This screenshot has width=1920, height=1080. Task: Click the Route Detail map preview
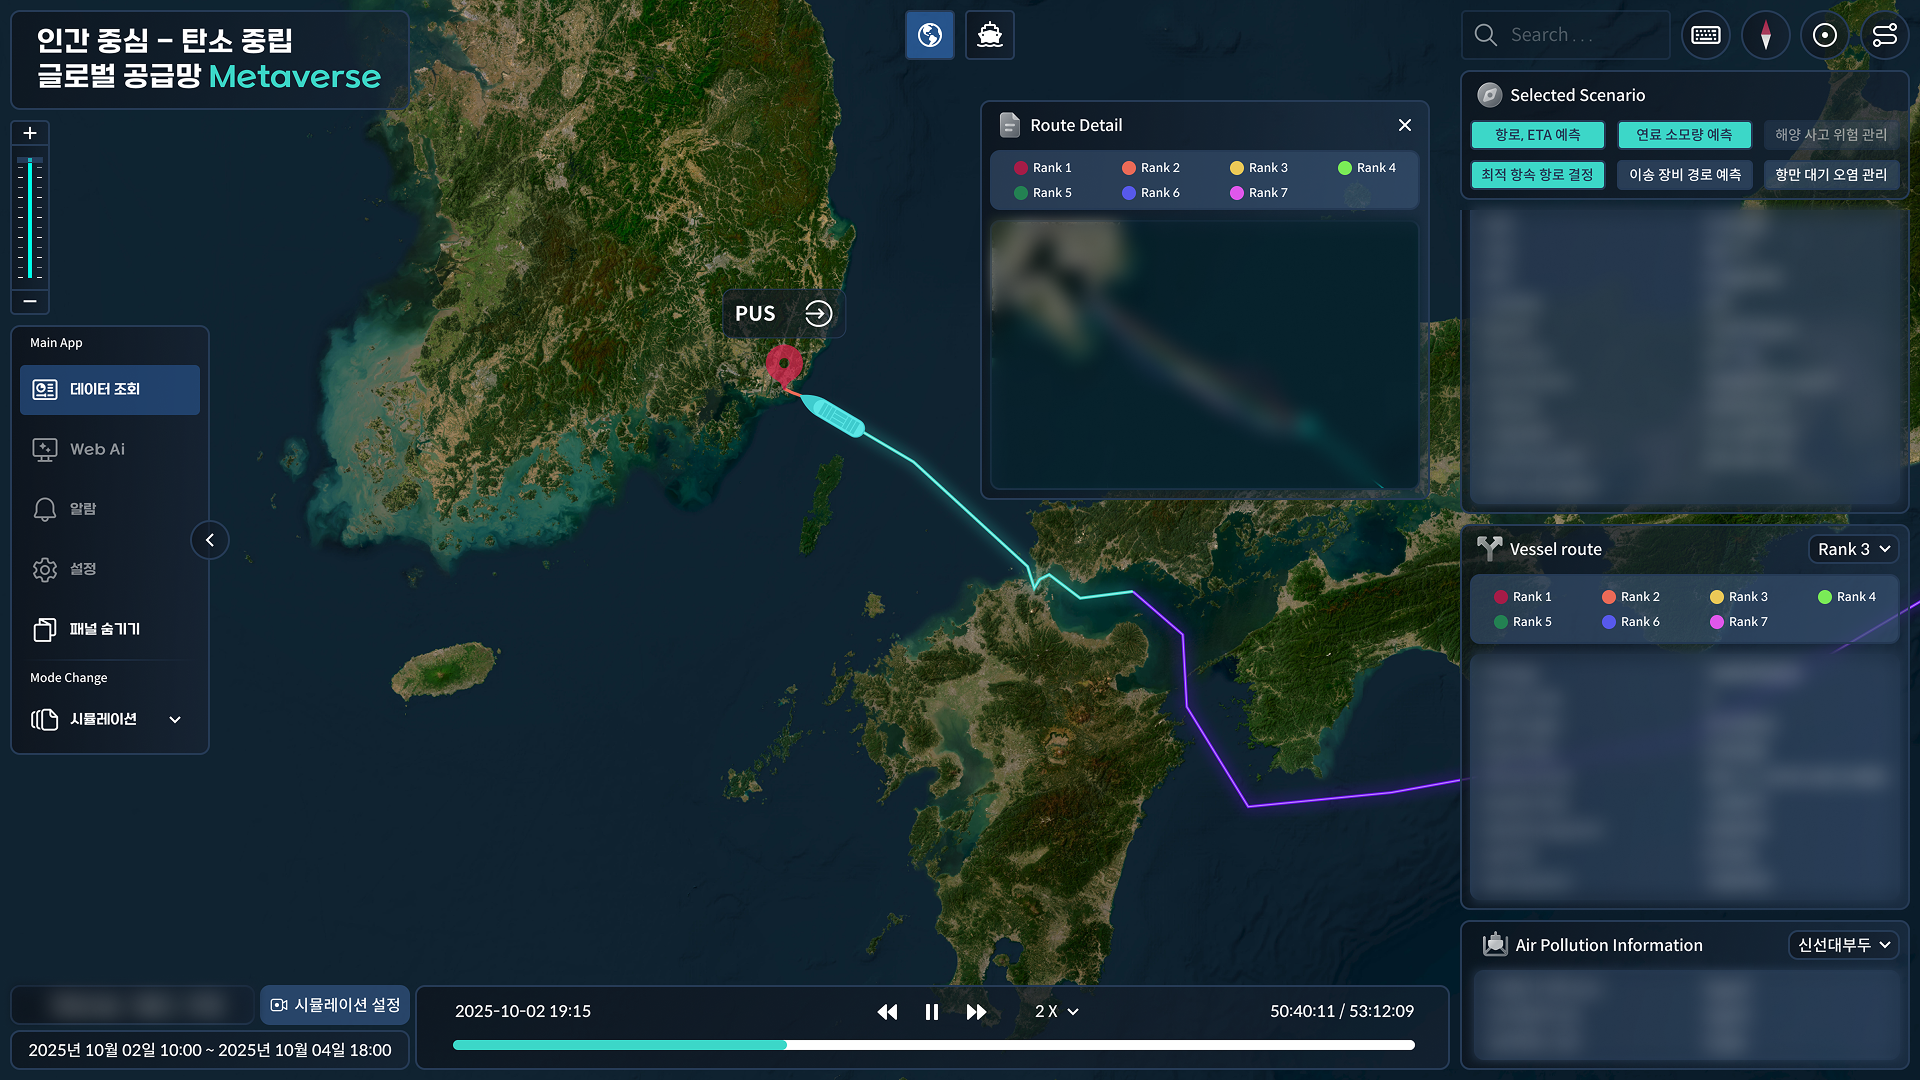tap(1204, 354)
